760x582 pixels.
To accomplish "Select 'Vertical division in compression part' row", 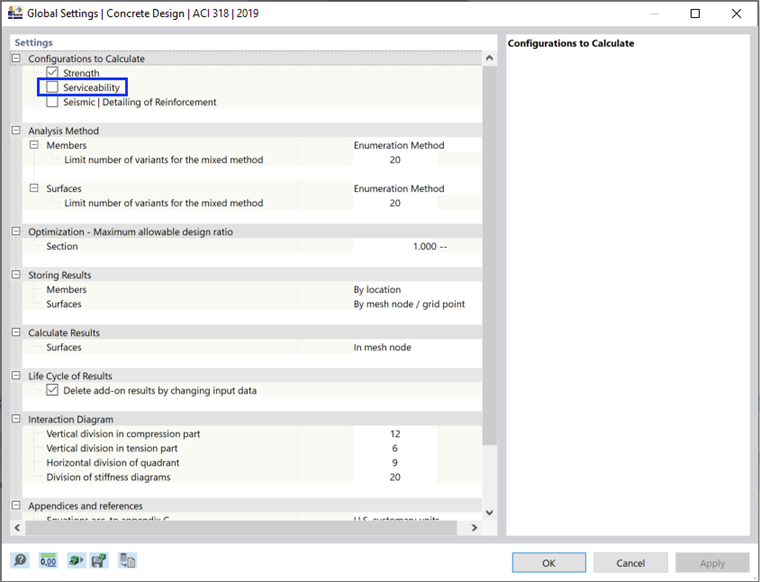I will click(123, 434).
